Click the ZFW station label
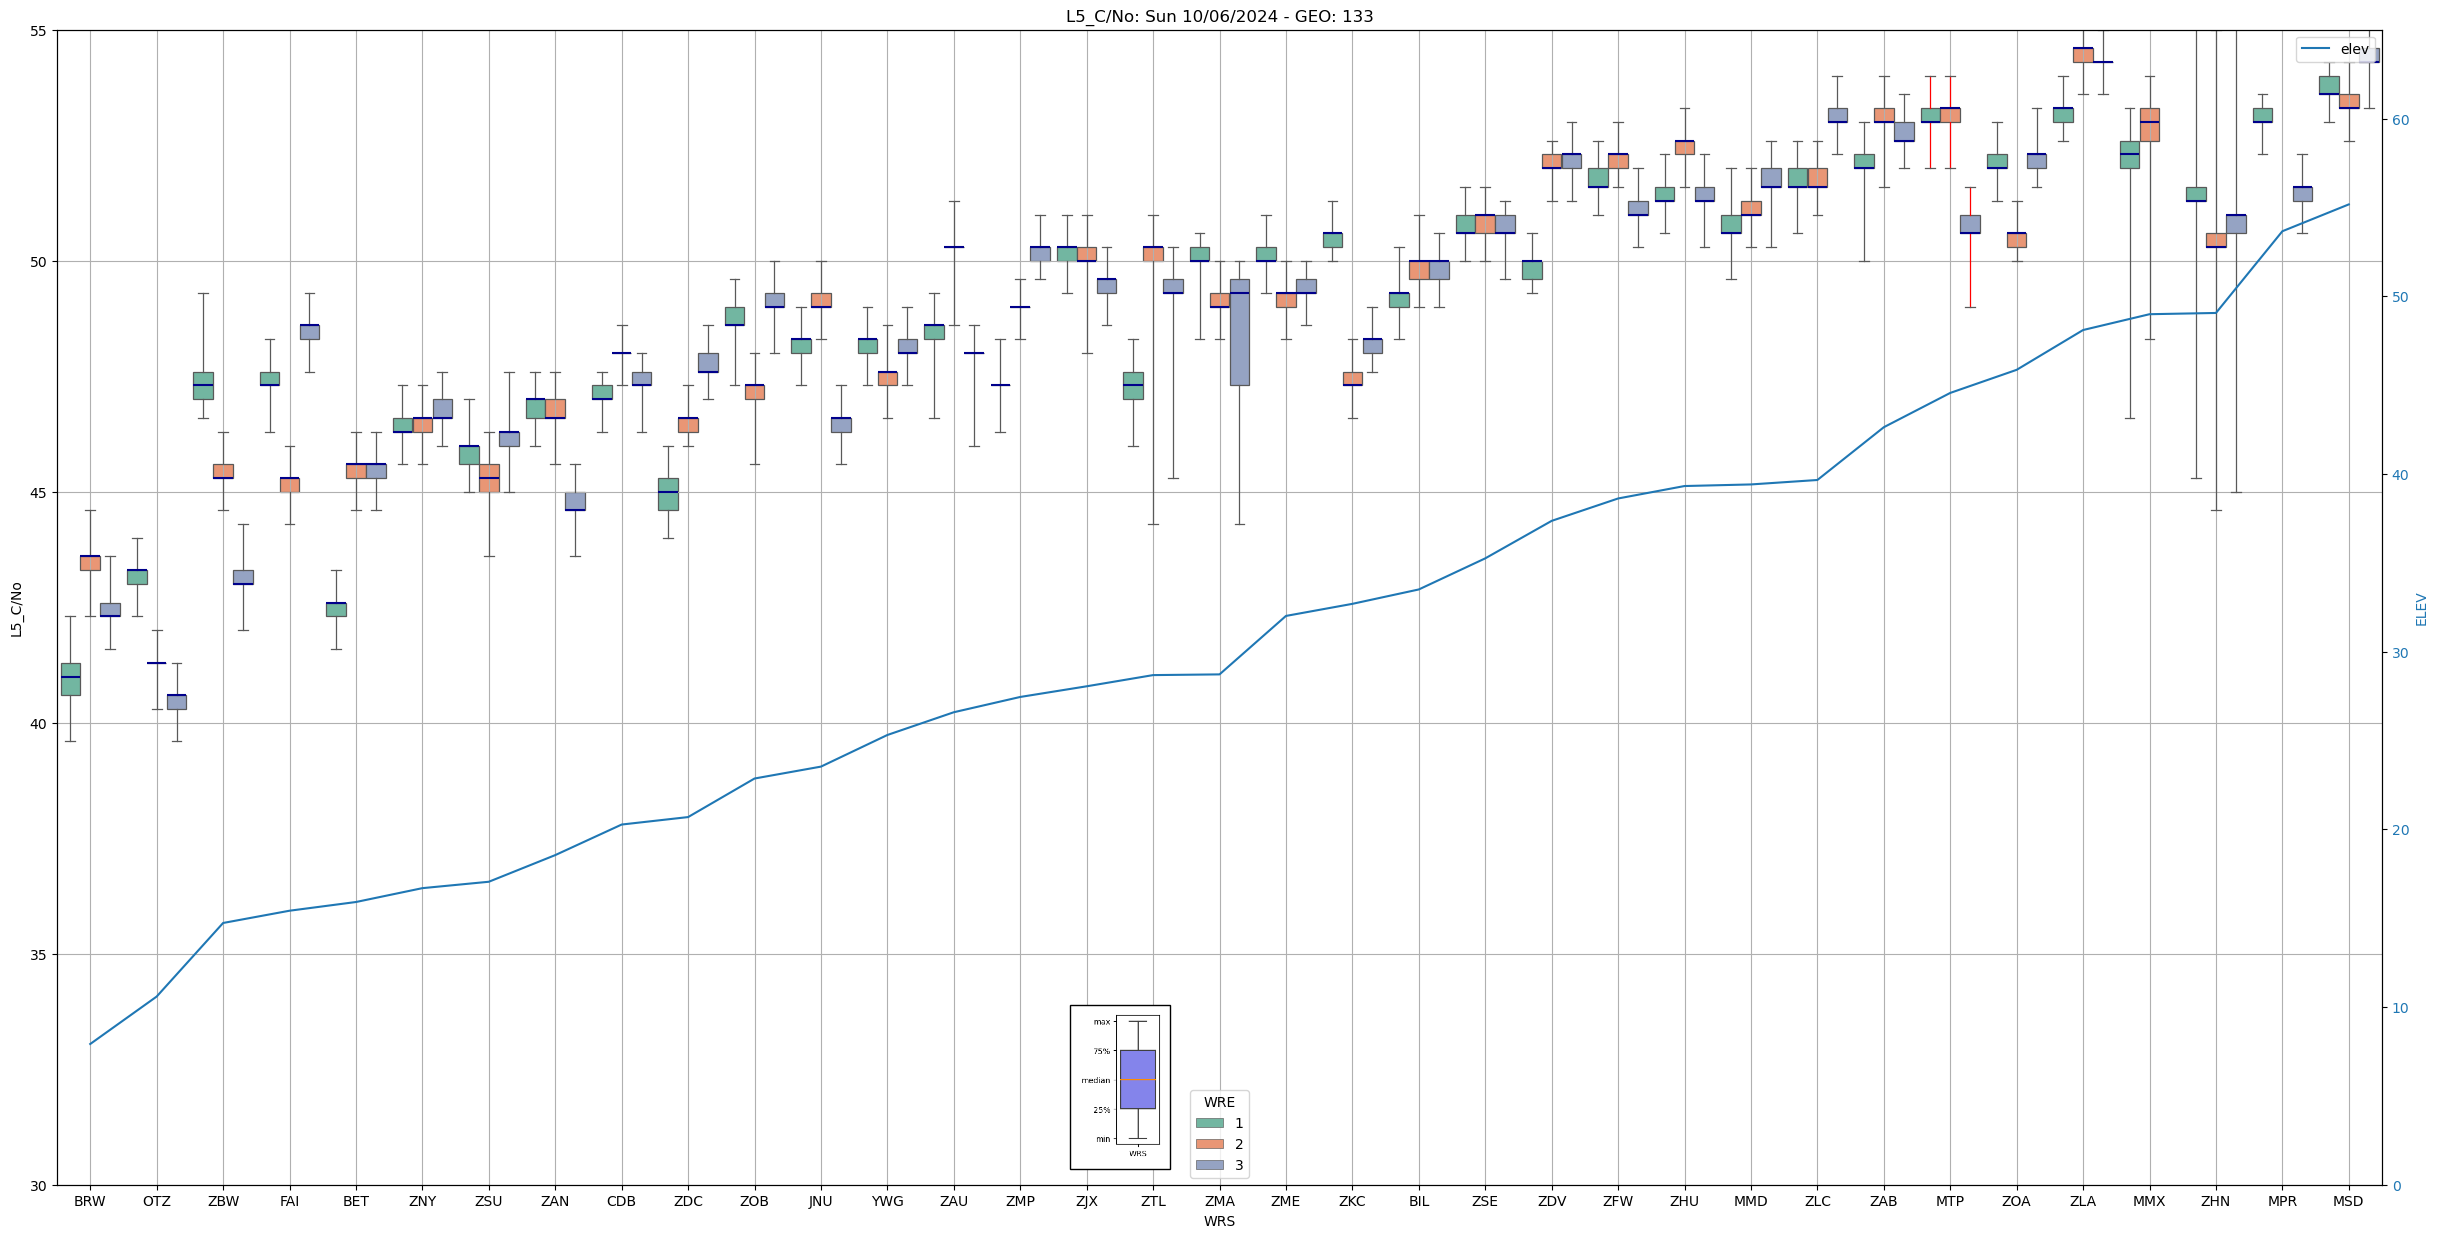 [x=1618, y=1201]
